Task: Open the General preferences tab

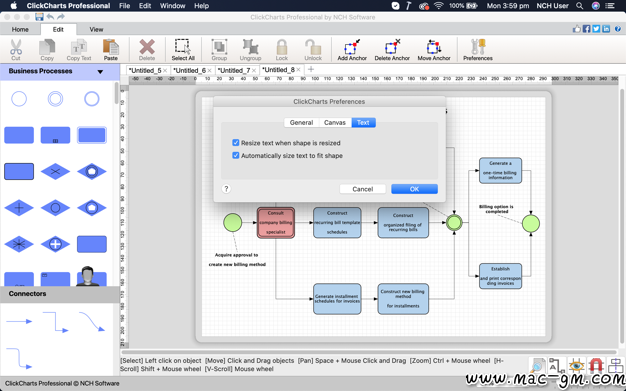Action: point(301,123)
